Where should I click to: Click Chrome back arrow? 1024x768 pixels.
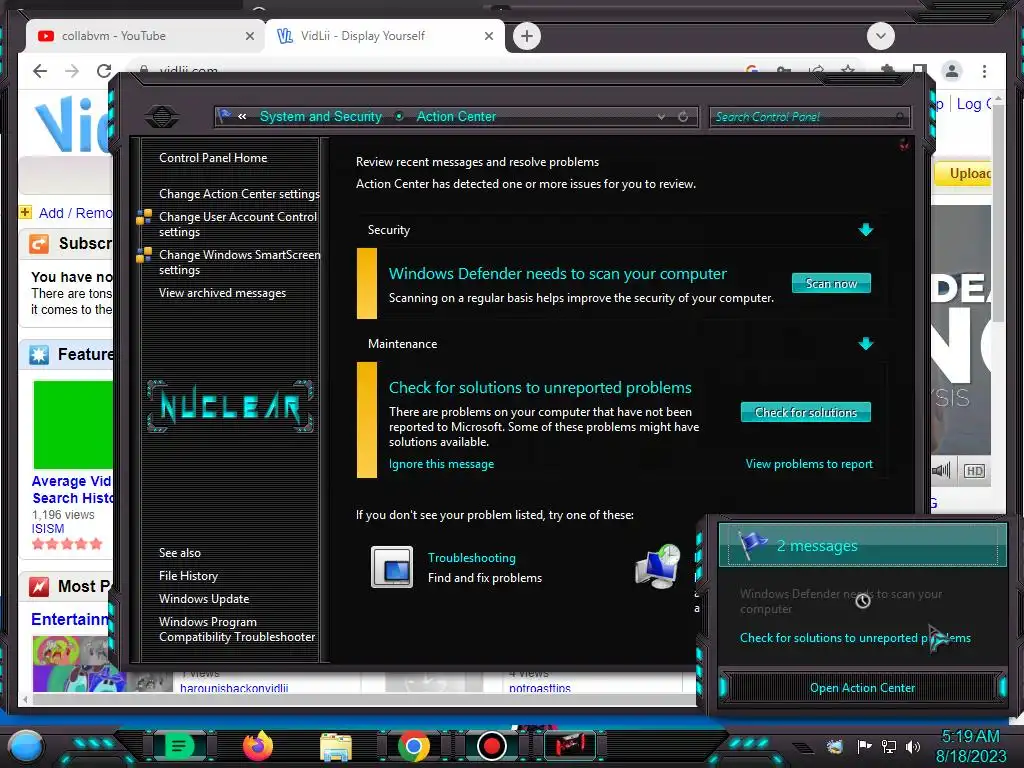[40, 71]
